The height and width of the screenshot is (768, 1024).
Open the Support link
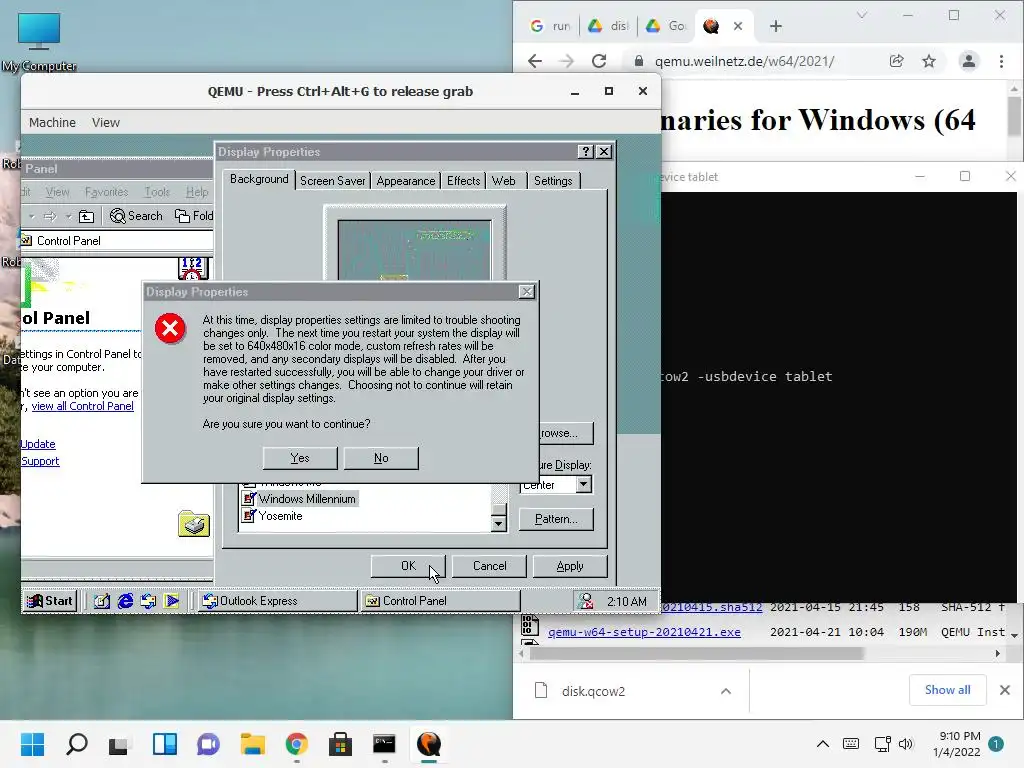pyautogui.click(x=40, y=461)
